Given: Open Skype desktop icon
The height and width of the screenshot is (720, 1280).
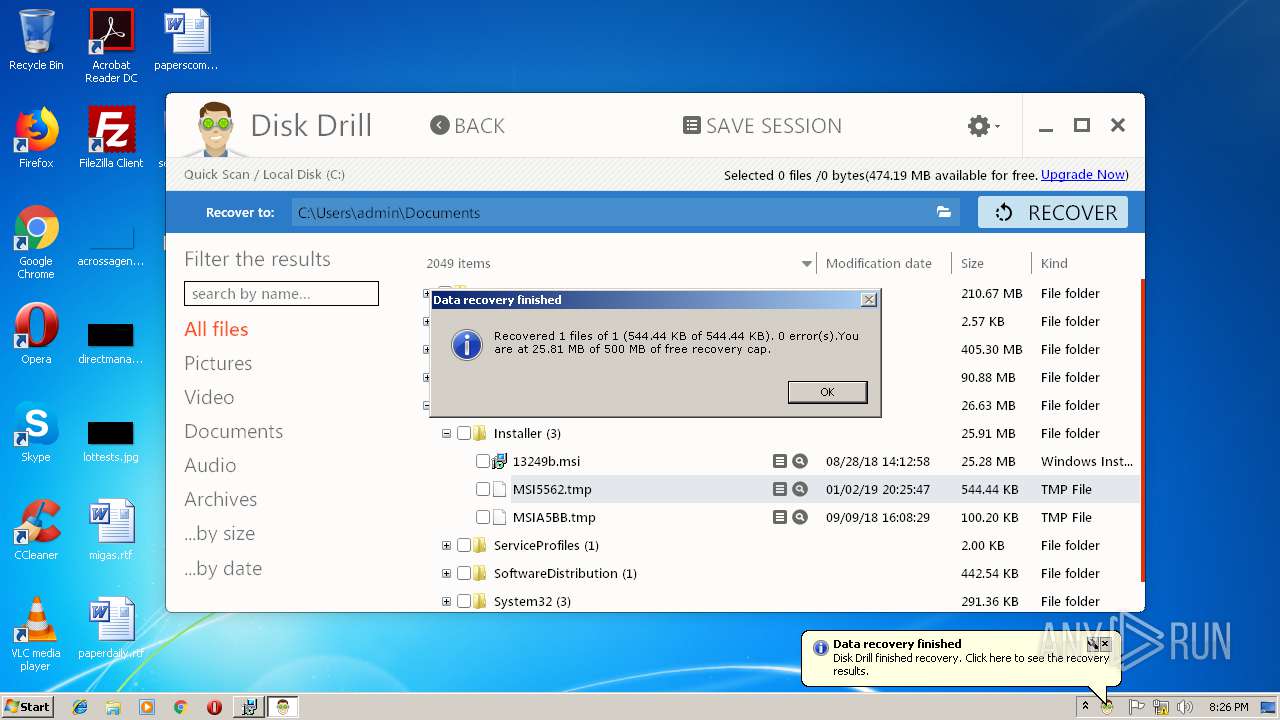Looking at the screenshot, I should 36,432.
